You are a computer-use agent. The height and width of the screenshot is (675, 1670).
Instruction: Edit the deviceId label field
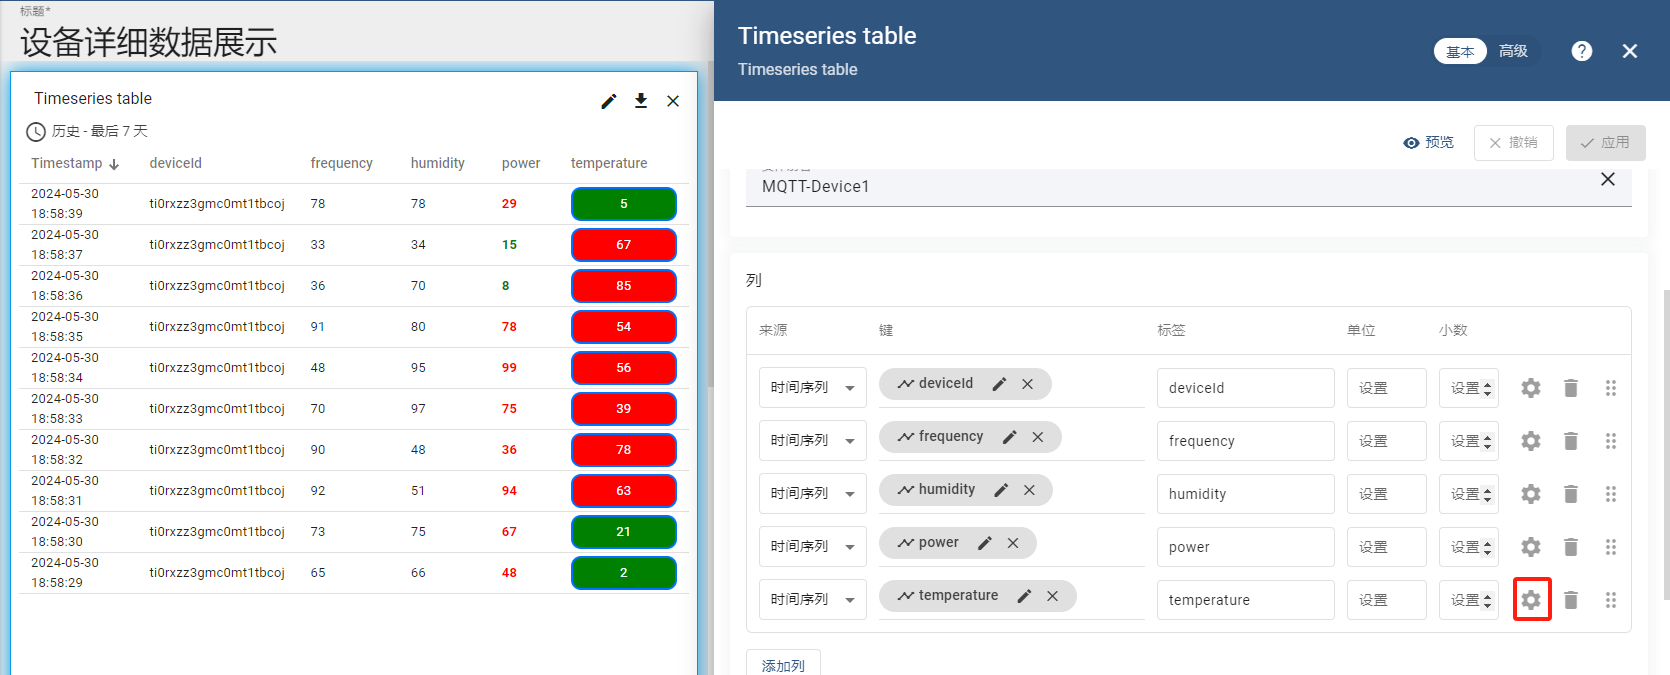tap(1245, 388)
